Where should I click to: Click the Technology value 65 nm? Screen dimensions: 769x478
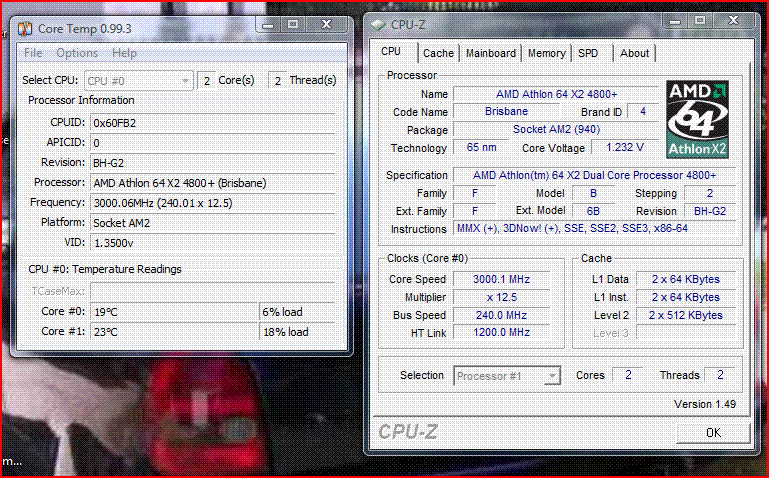481,147
